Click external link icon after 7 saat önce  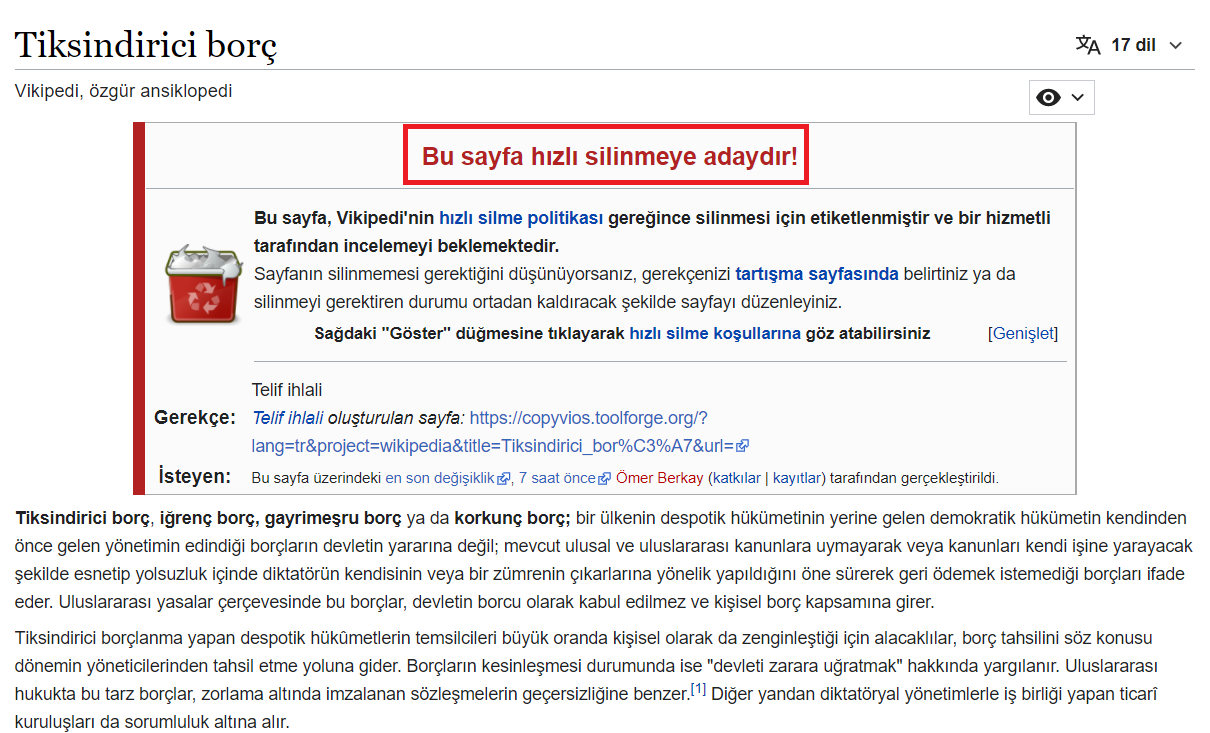point(604,479)
